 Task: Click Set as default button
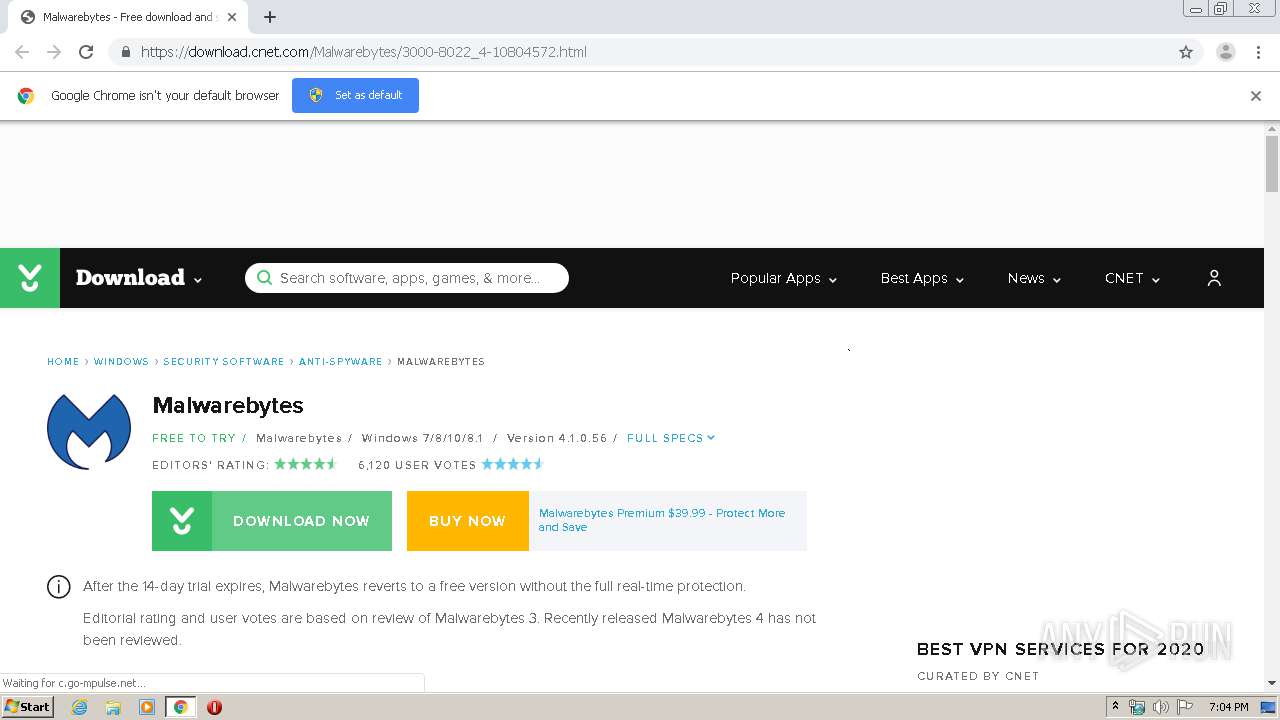[355, 96]
